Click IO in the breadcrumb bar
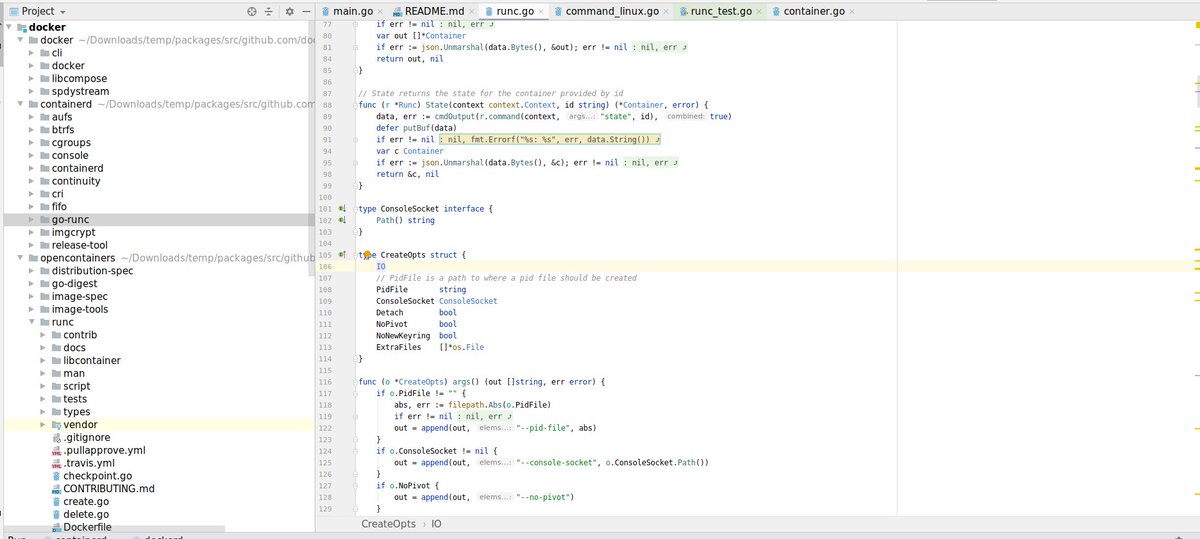Image resolution: width=1200 pixels, height=539 pixels. tap(436, 523)
